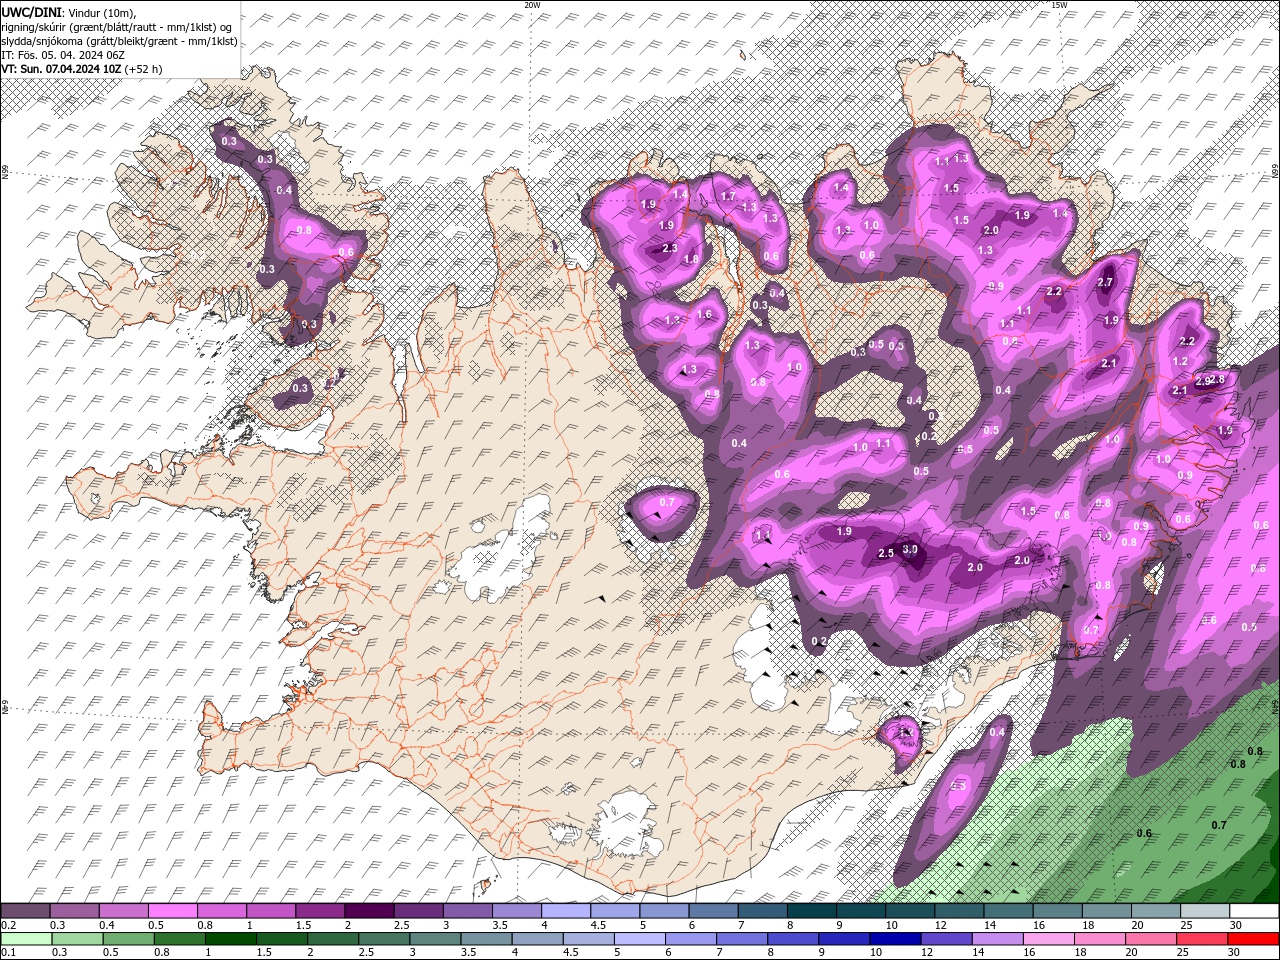Pick the 20 pink swatch in lower rain scale
This screenshot has width=1280, height=960.
coord(1152,939)
